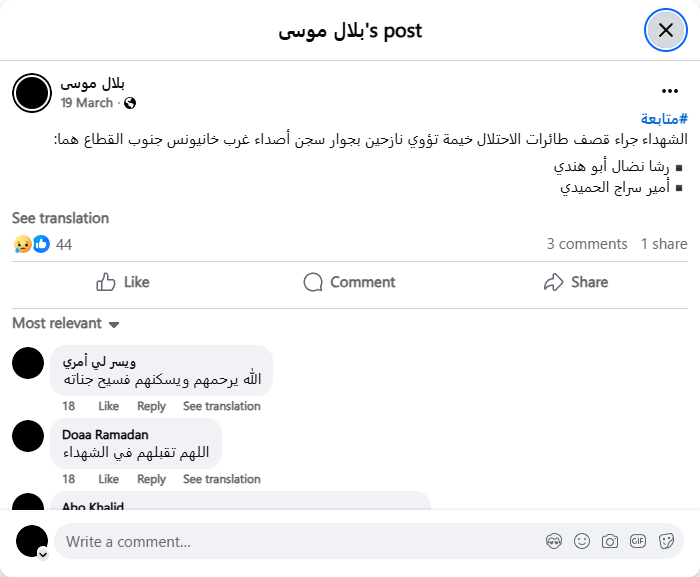700x577 pixels.
Task: Close the post dialog with X button
Action: (666, 30)
